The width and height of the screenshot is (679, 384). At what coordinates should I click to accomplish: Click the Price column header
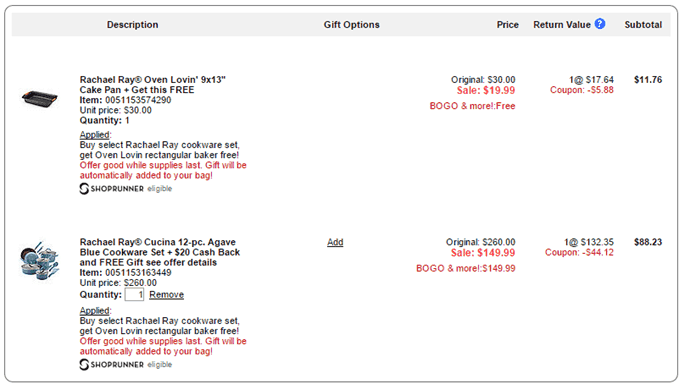tap(508, 25)
